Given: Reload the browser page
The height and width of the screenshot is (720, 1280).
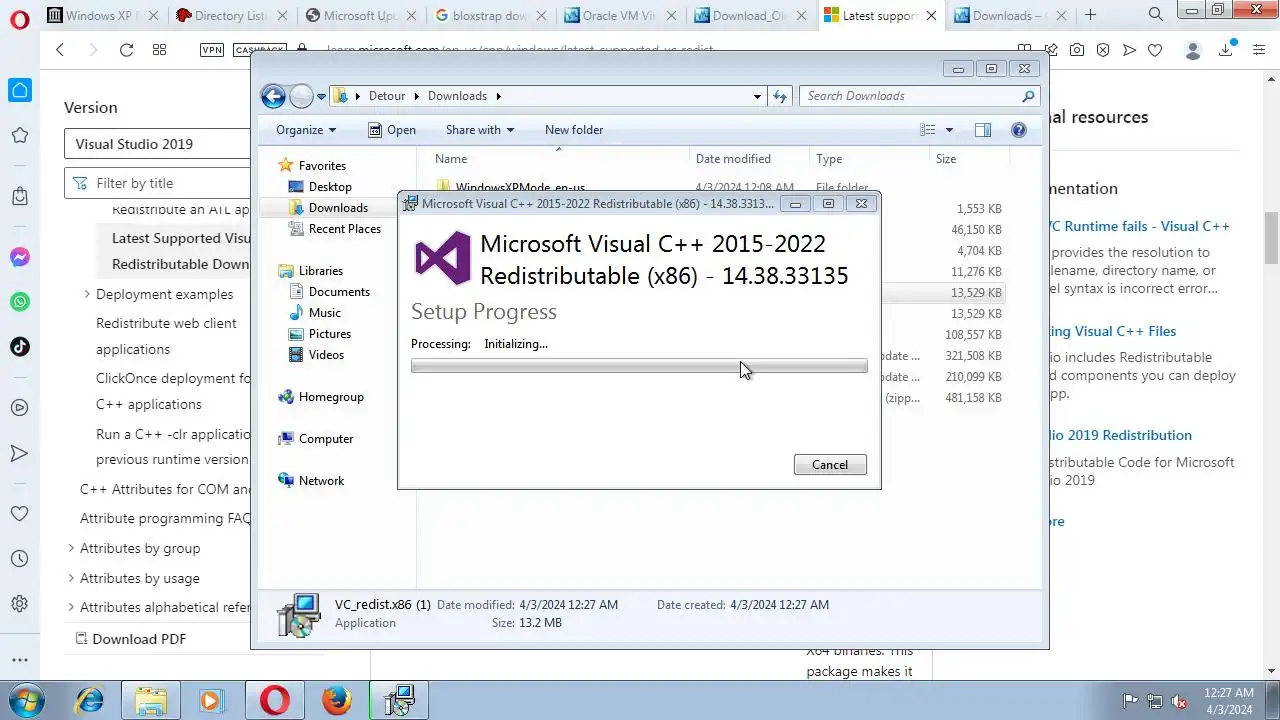Looking at the screenshot, I should pos(126,50).
